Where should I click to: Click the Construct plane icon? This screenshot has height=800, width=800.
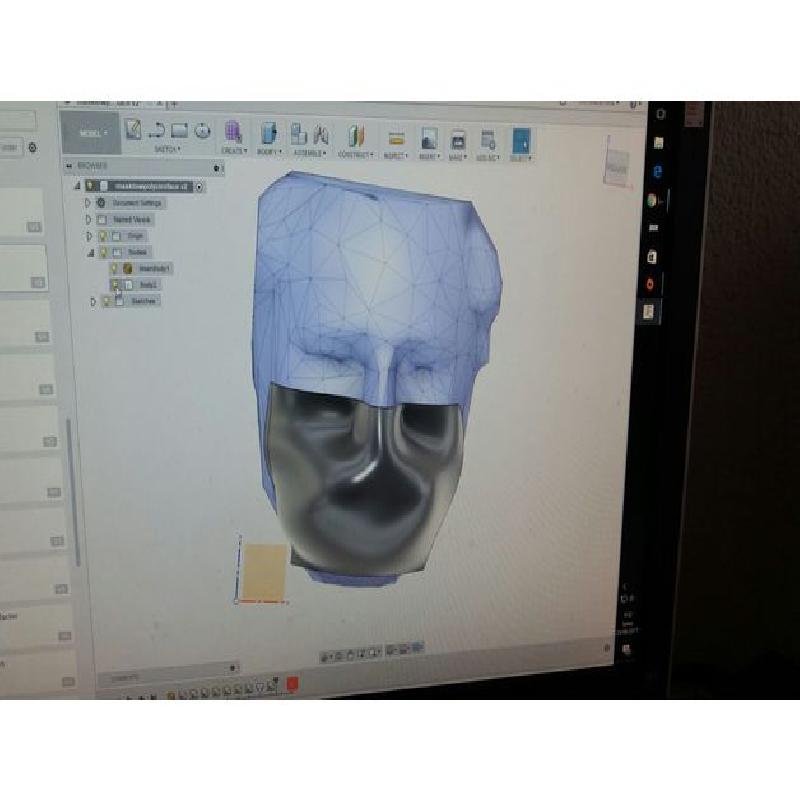pyautogui.click(x=355, y=135)
